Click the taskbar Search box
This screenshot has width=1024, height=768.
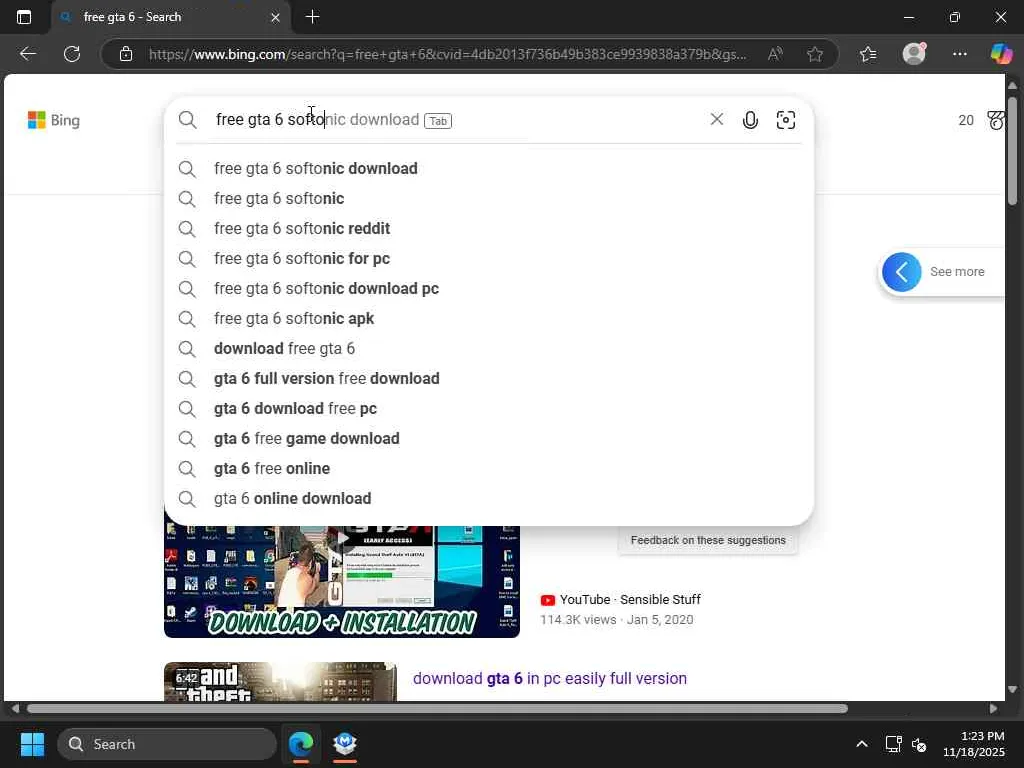point(167,744)
